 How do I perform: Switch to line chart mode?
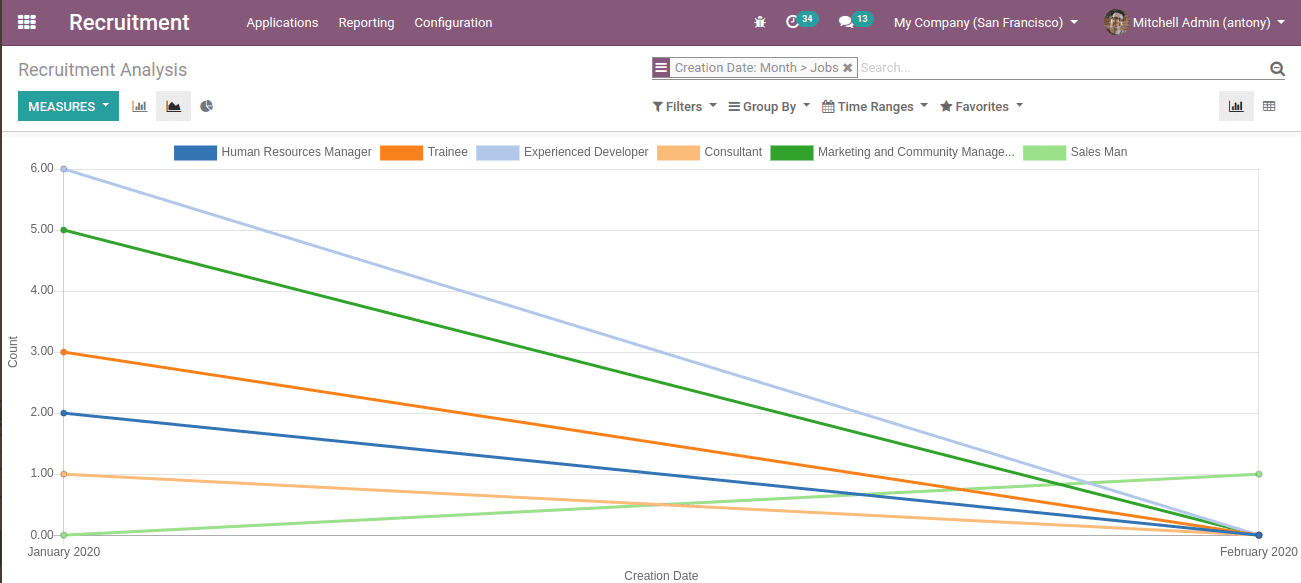point(174,106)
